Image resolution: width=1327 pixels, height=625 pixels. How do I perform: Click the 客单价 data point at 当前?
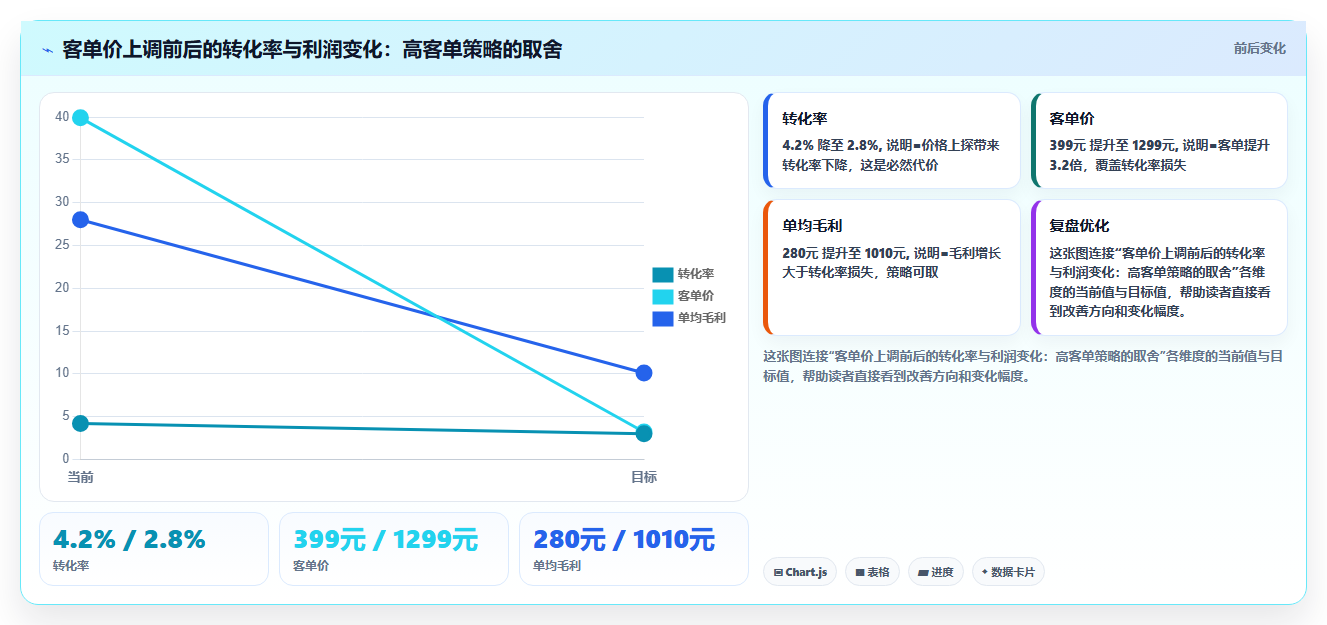(x=80, y=117)
